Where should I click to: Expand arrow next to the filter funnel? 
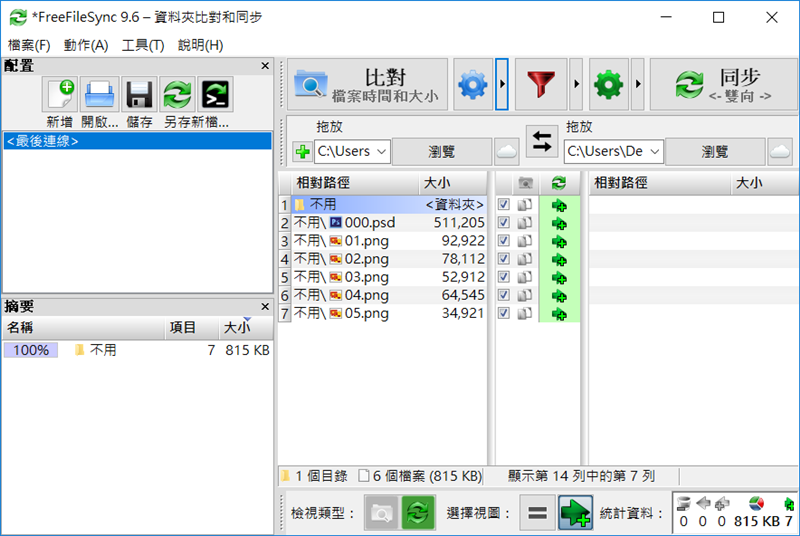coord(576,84)
